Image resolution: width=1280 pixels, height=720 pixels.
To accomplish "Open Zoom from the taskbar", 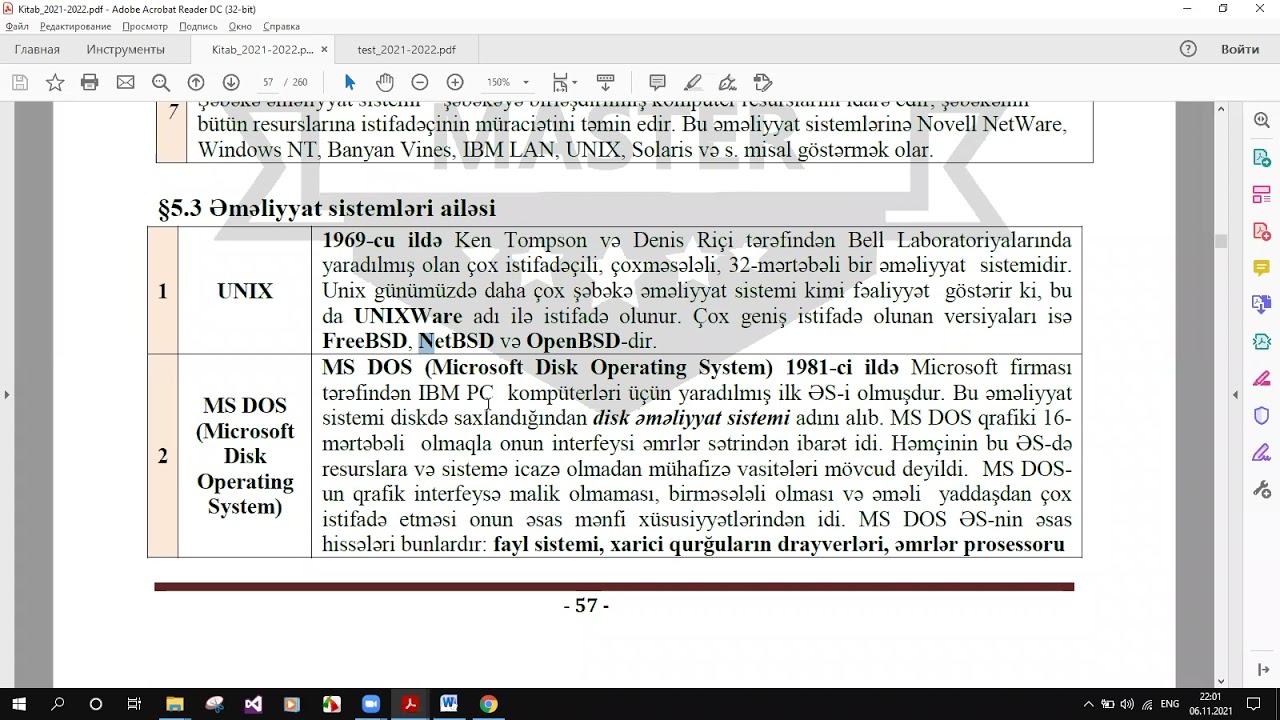I will [371, 704].
